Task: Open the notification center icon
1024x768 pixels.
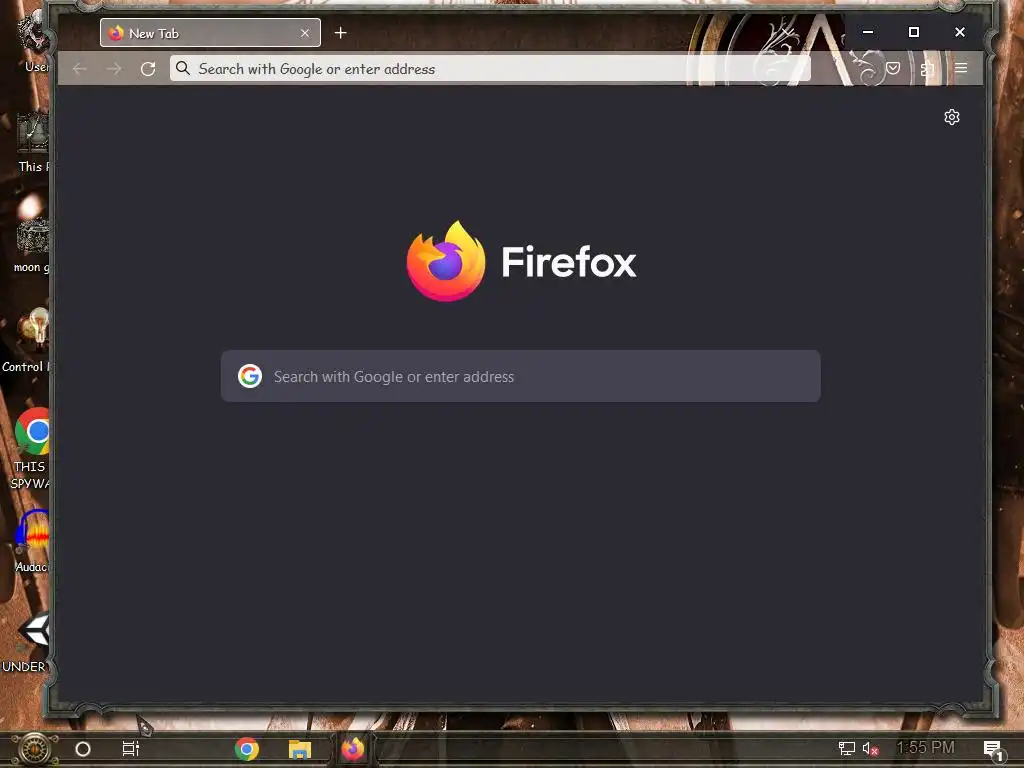Action: click(993, 749)
